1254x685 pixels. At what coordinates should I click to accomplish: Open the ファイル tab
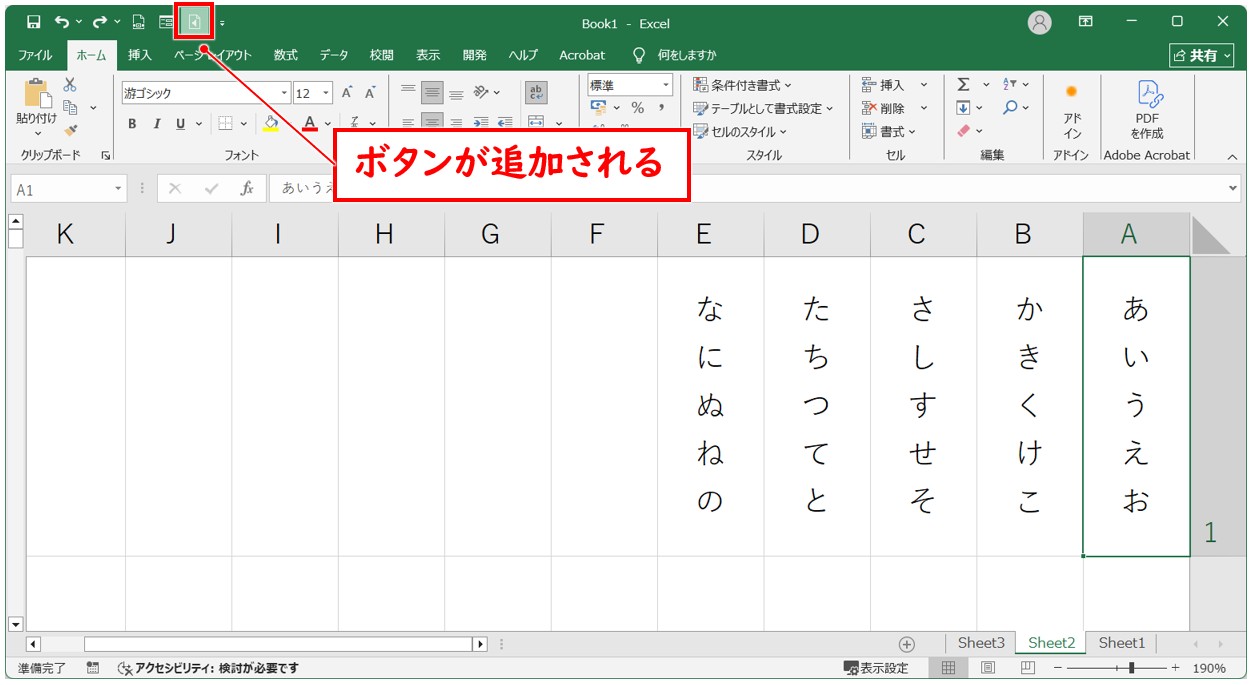coord(36,55)
